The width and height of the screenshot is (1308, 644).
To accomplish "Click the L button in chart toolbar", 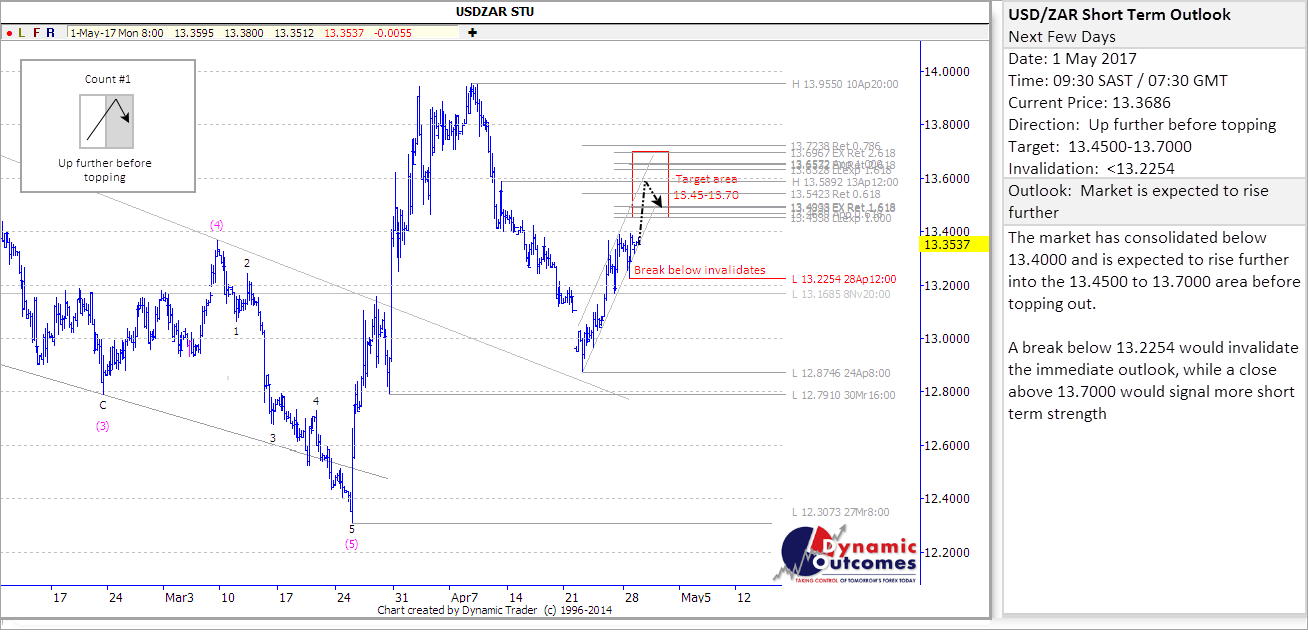I will point(22,32).
